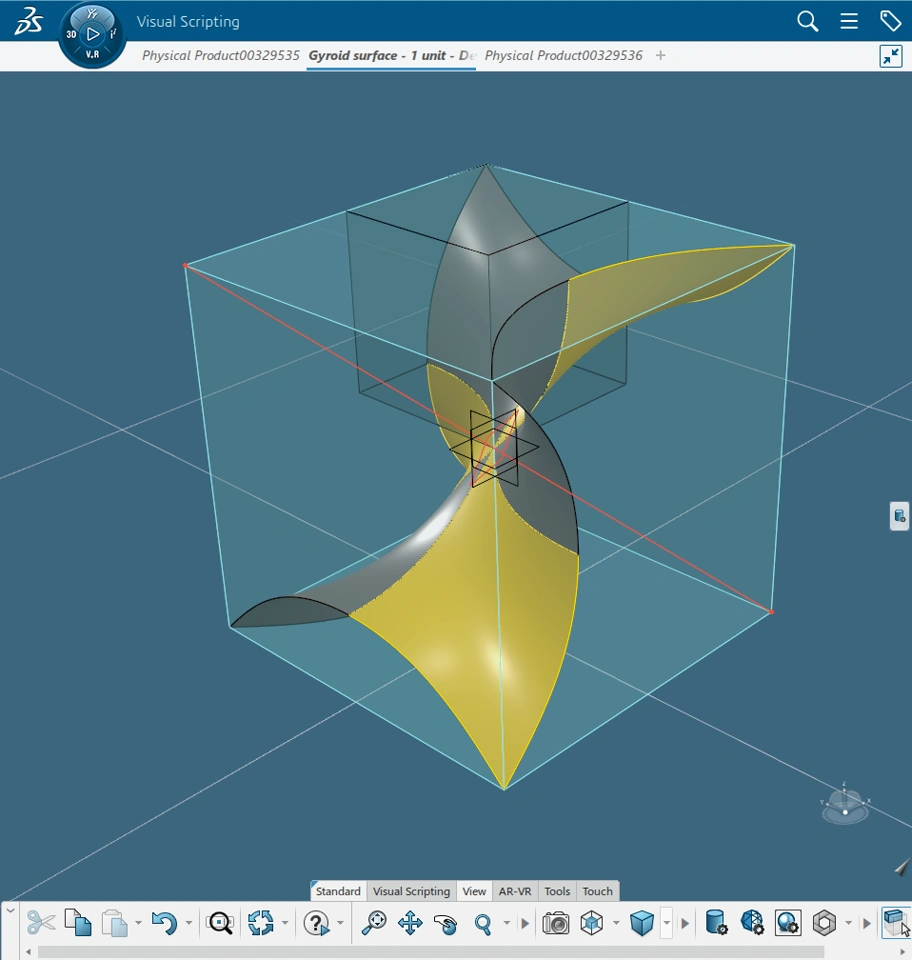This screenshot has width=912, height=960.
Task: Click the robot axis triad at bottom right
Action: point(845,804)
